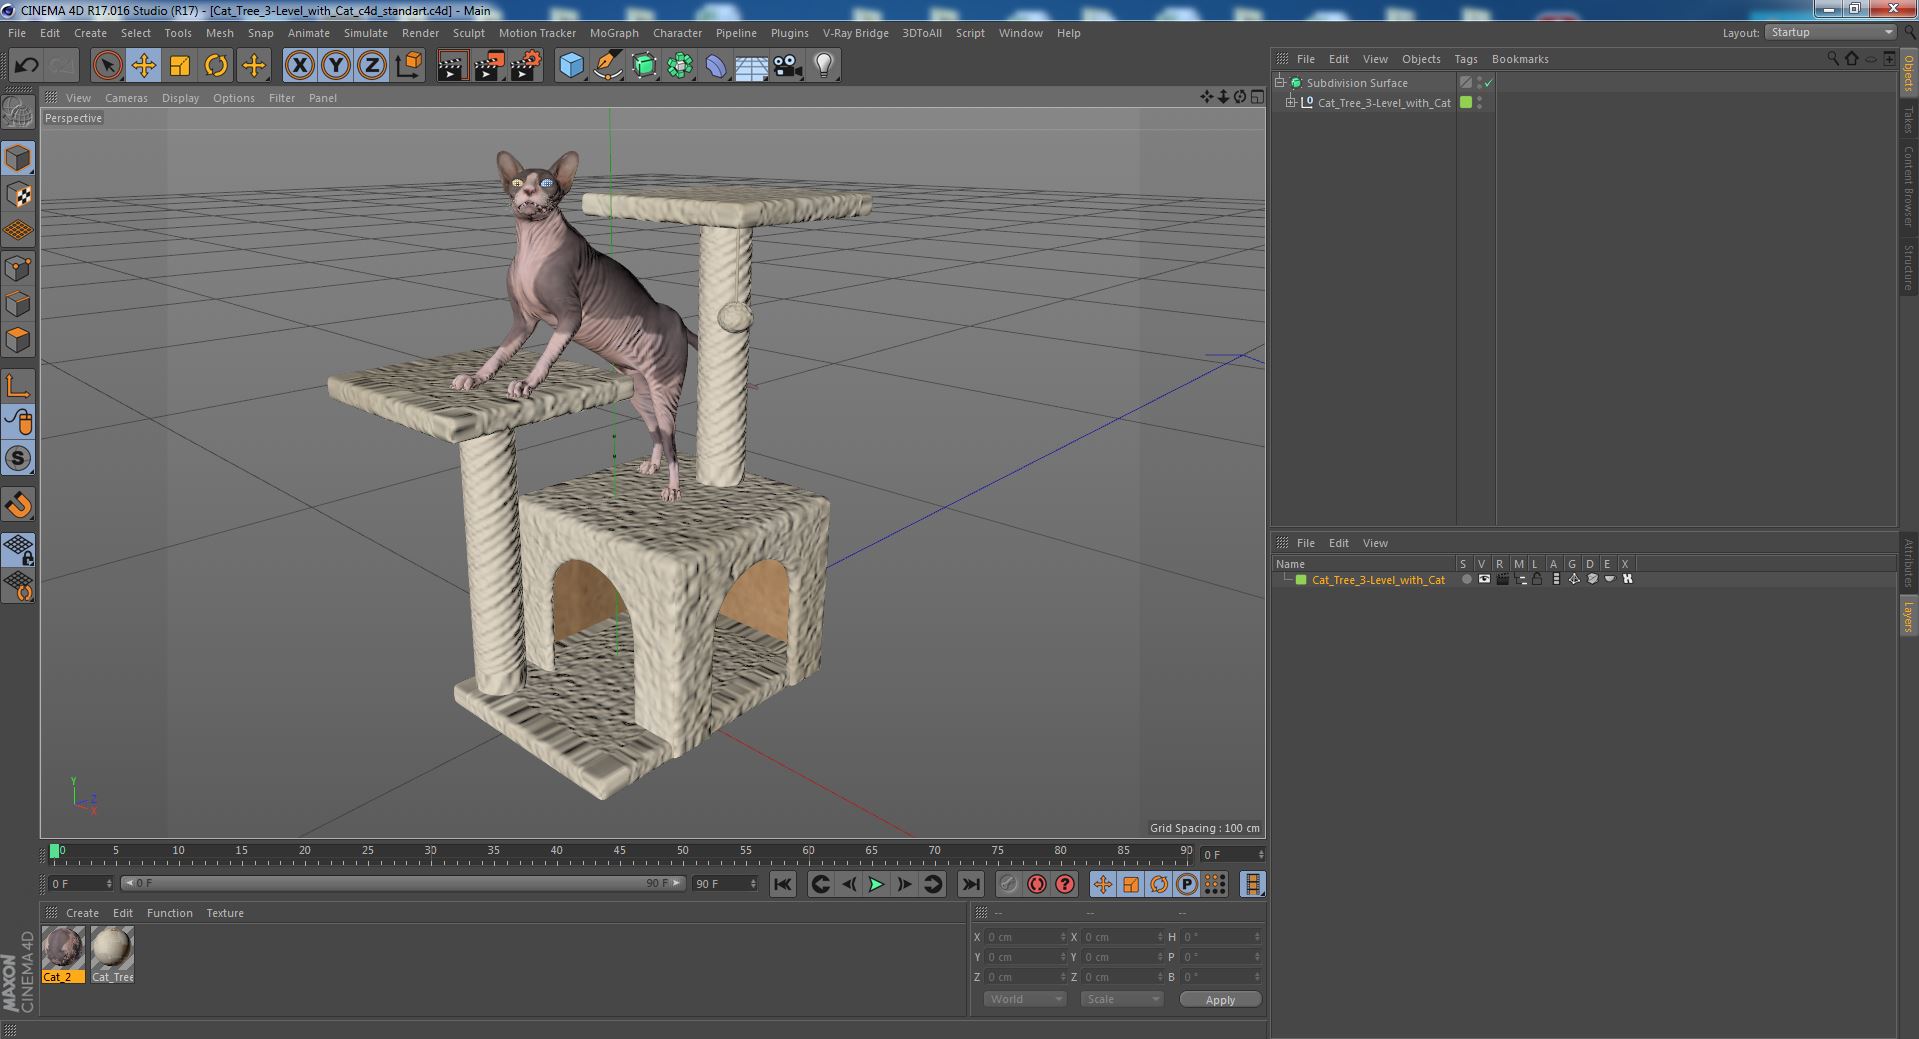Click the X position input field
This screenshot has width=1919, height=1039.
(1026, 937)
